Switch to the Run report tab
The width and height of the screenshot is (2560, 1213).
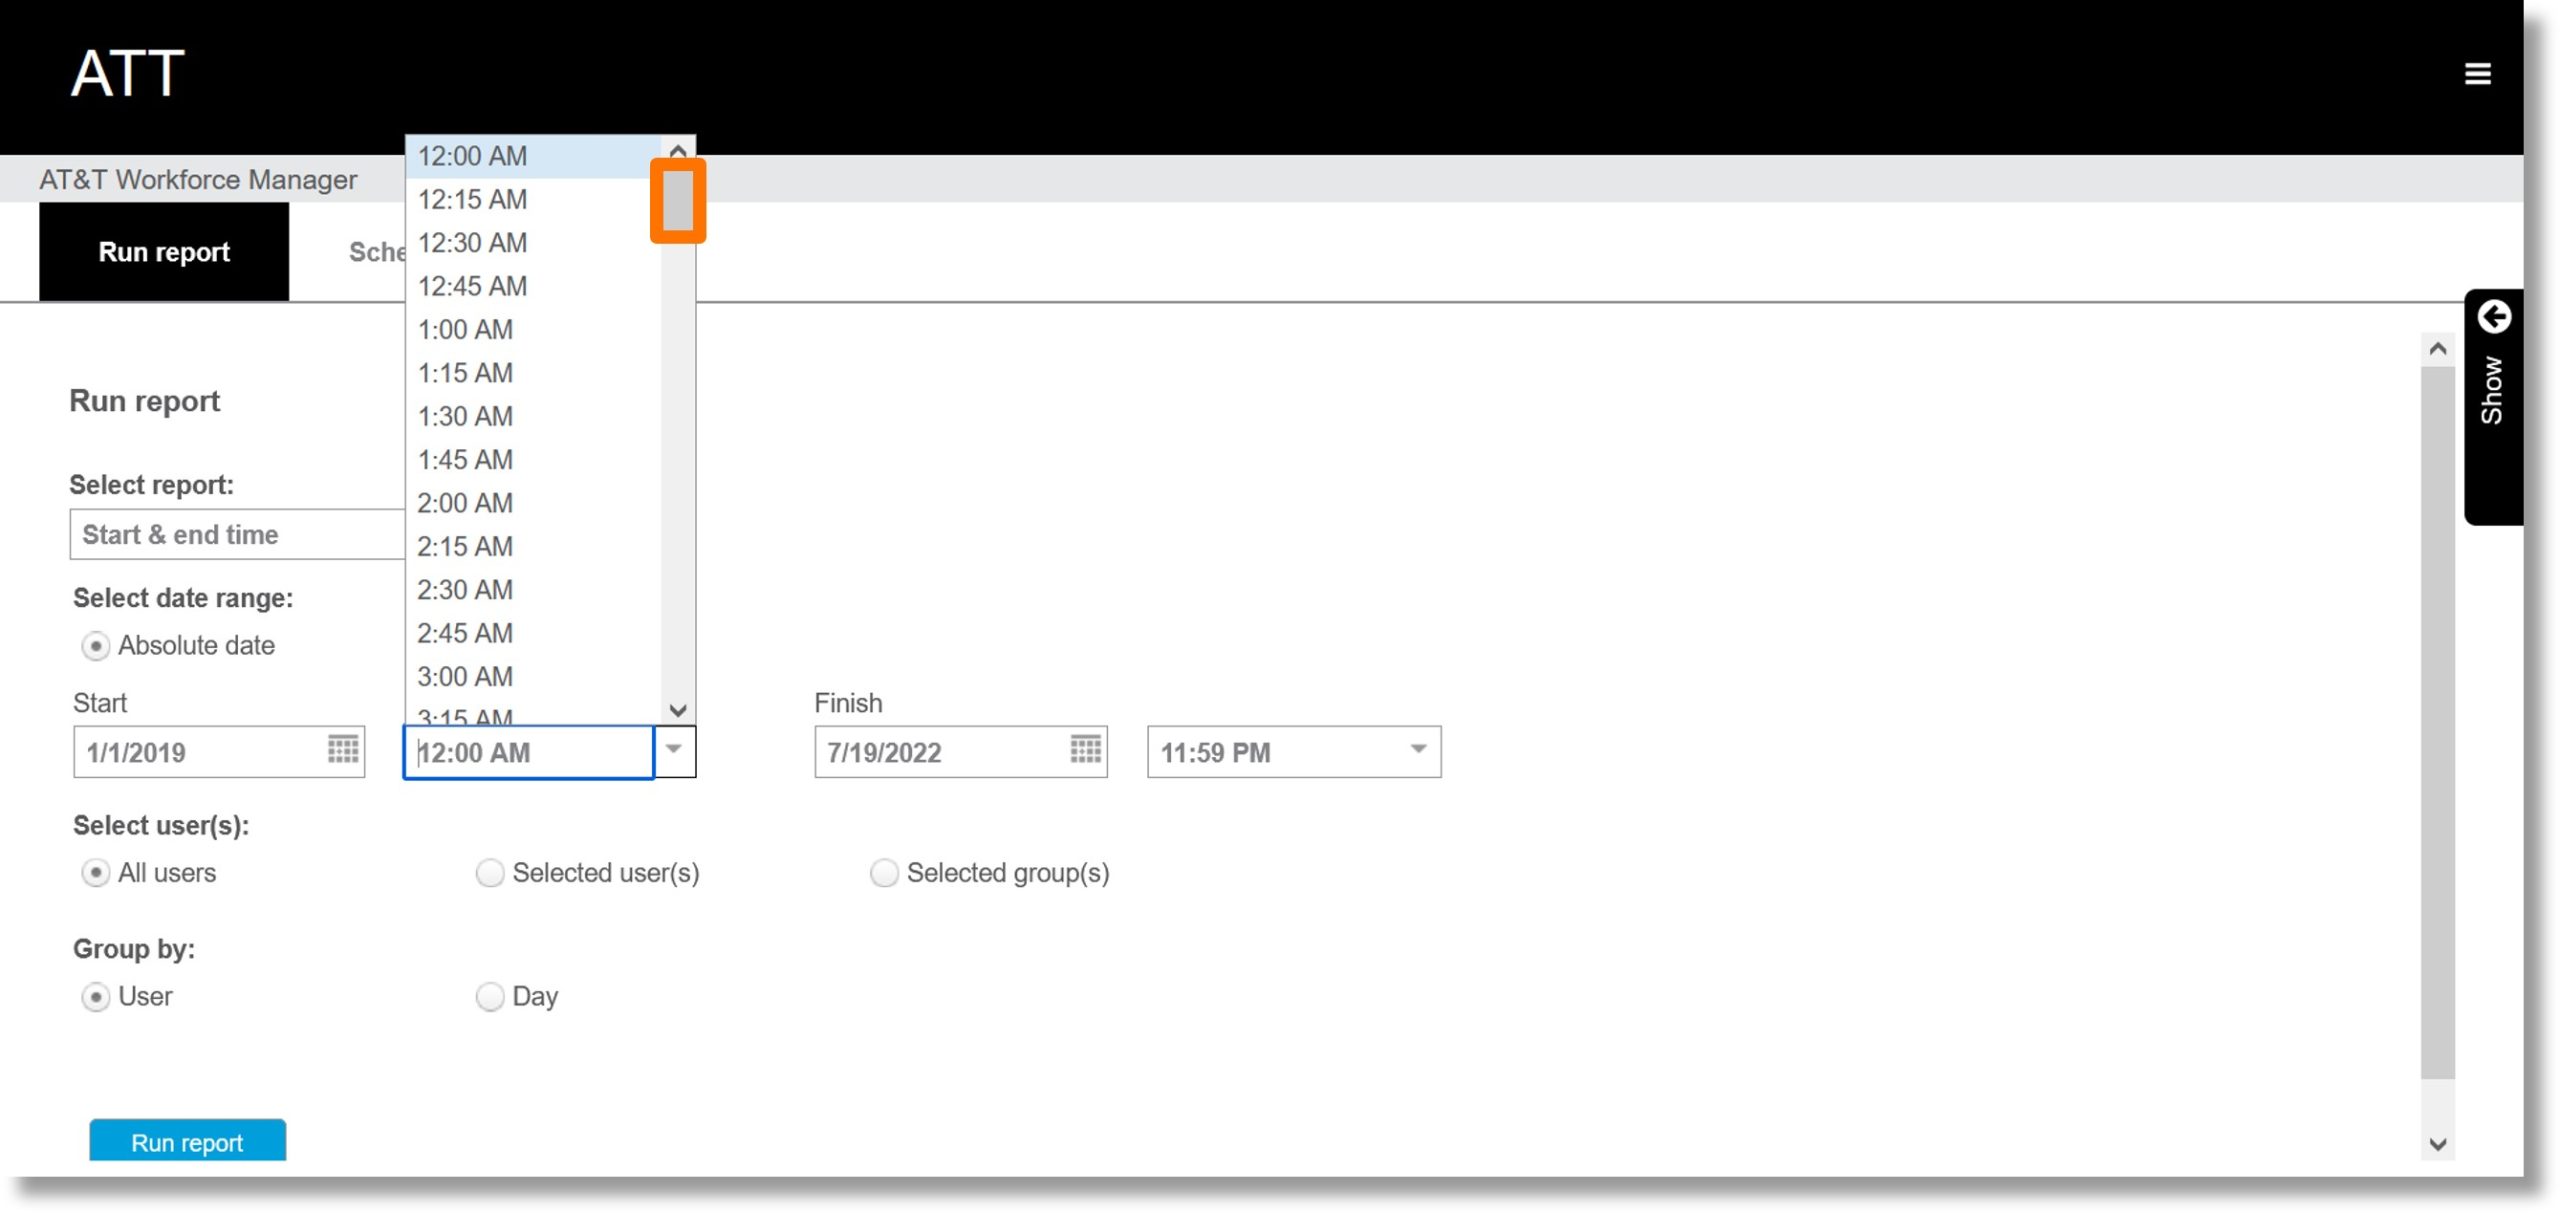[x=164, y=252]
